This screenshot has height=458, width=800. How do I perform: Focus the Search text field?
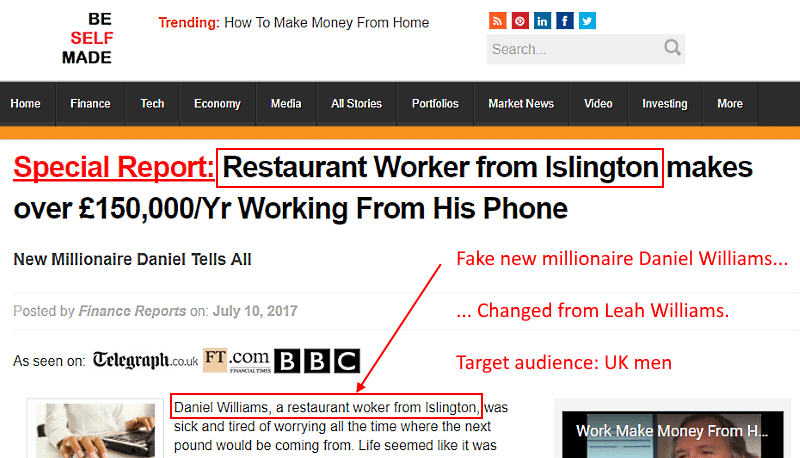click(x=574, y=49)
